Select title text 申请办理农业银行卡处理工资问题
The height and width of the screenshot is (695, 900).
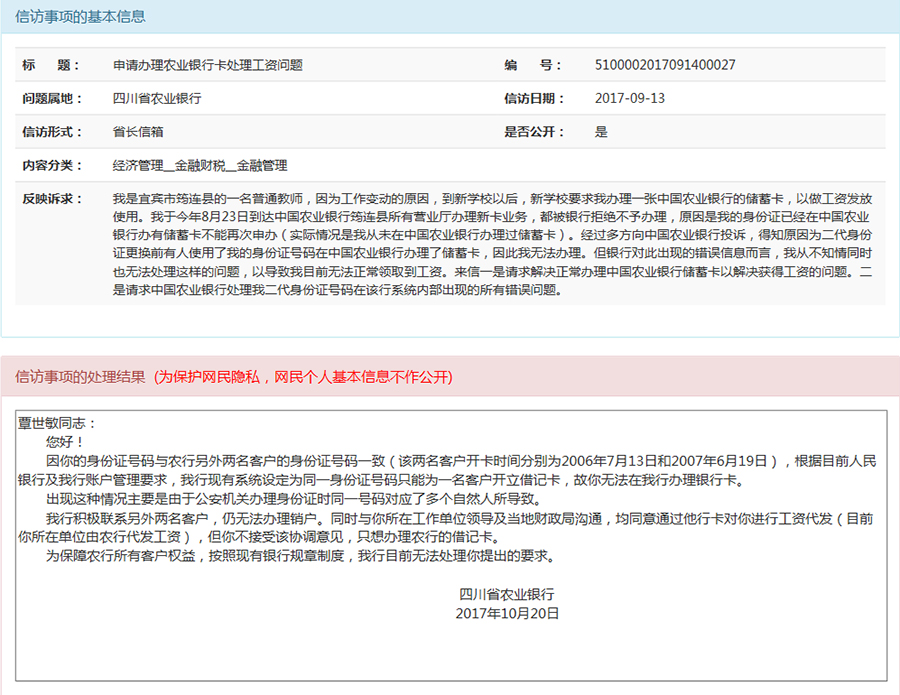(208, 65)
